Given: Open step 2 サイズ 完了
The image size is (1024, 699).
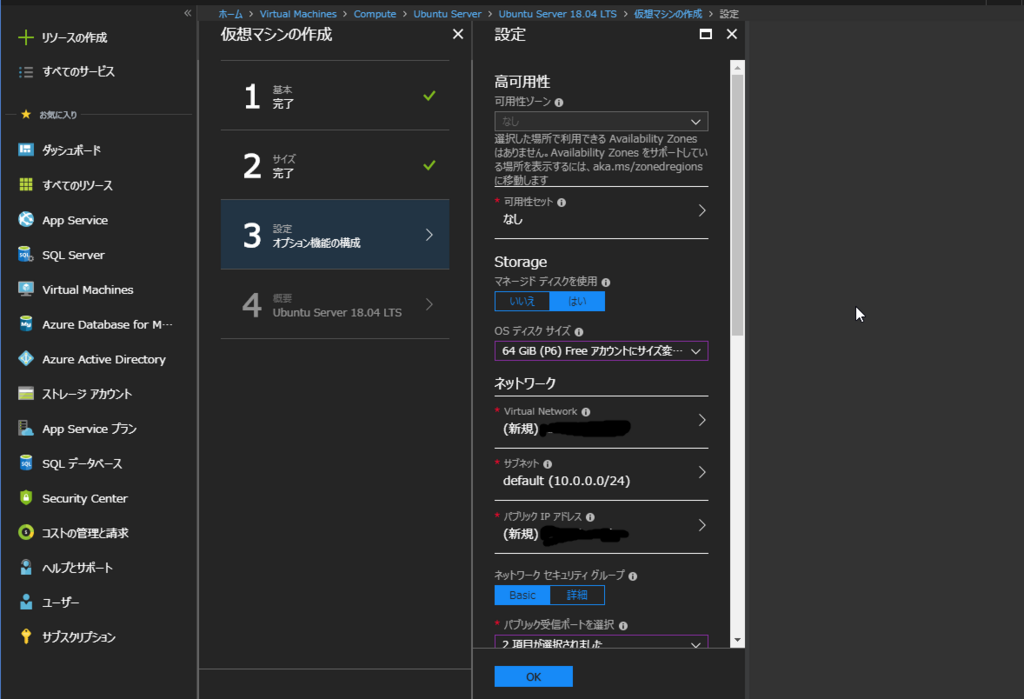Looking at the screenshot, I should click(x=335, y=165).
